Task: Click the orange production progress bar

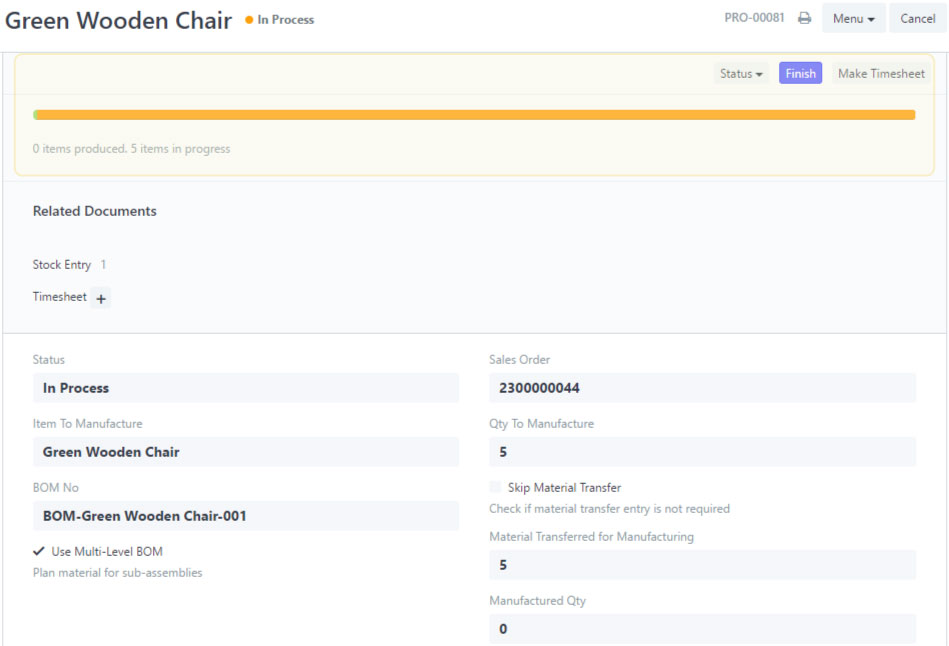Action: [x=474, y=115]
